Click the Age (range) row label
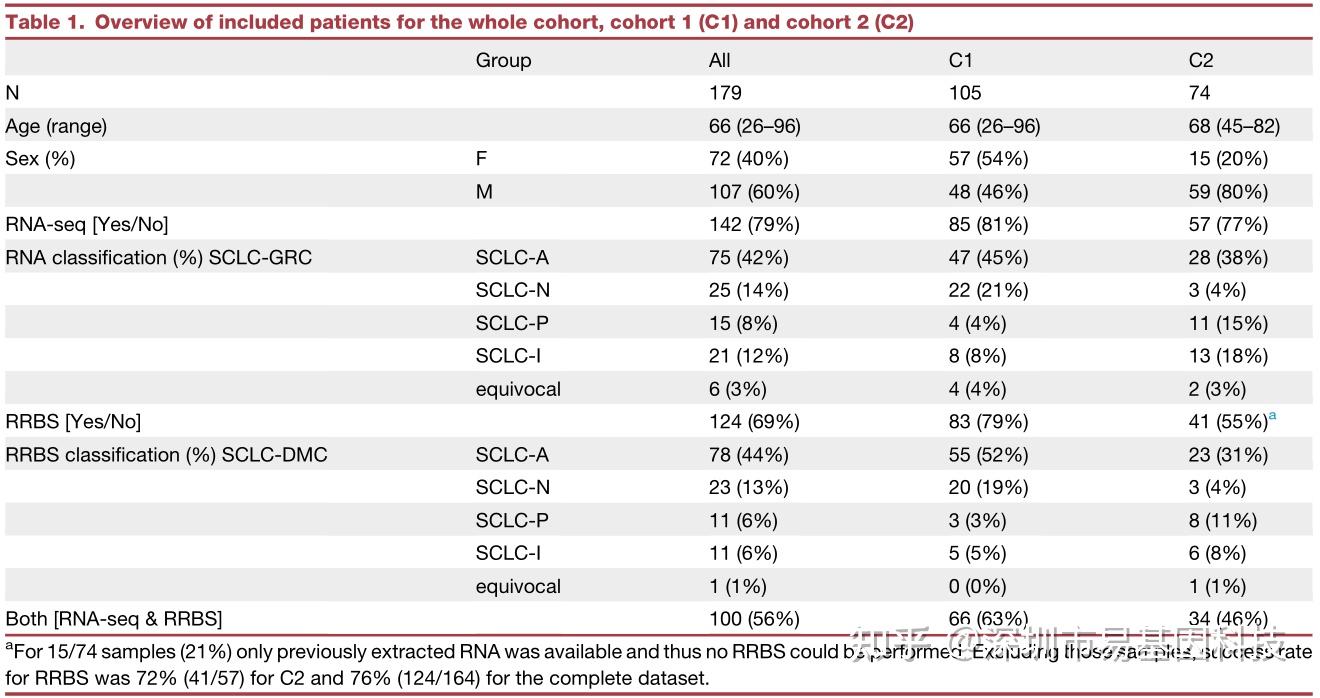The height and width of the screenshot is (698, 1320). coord(56,126)
